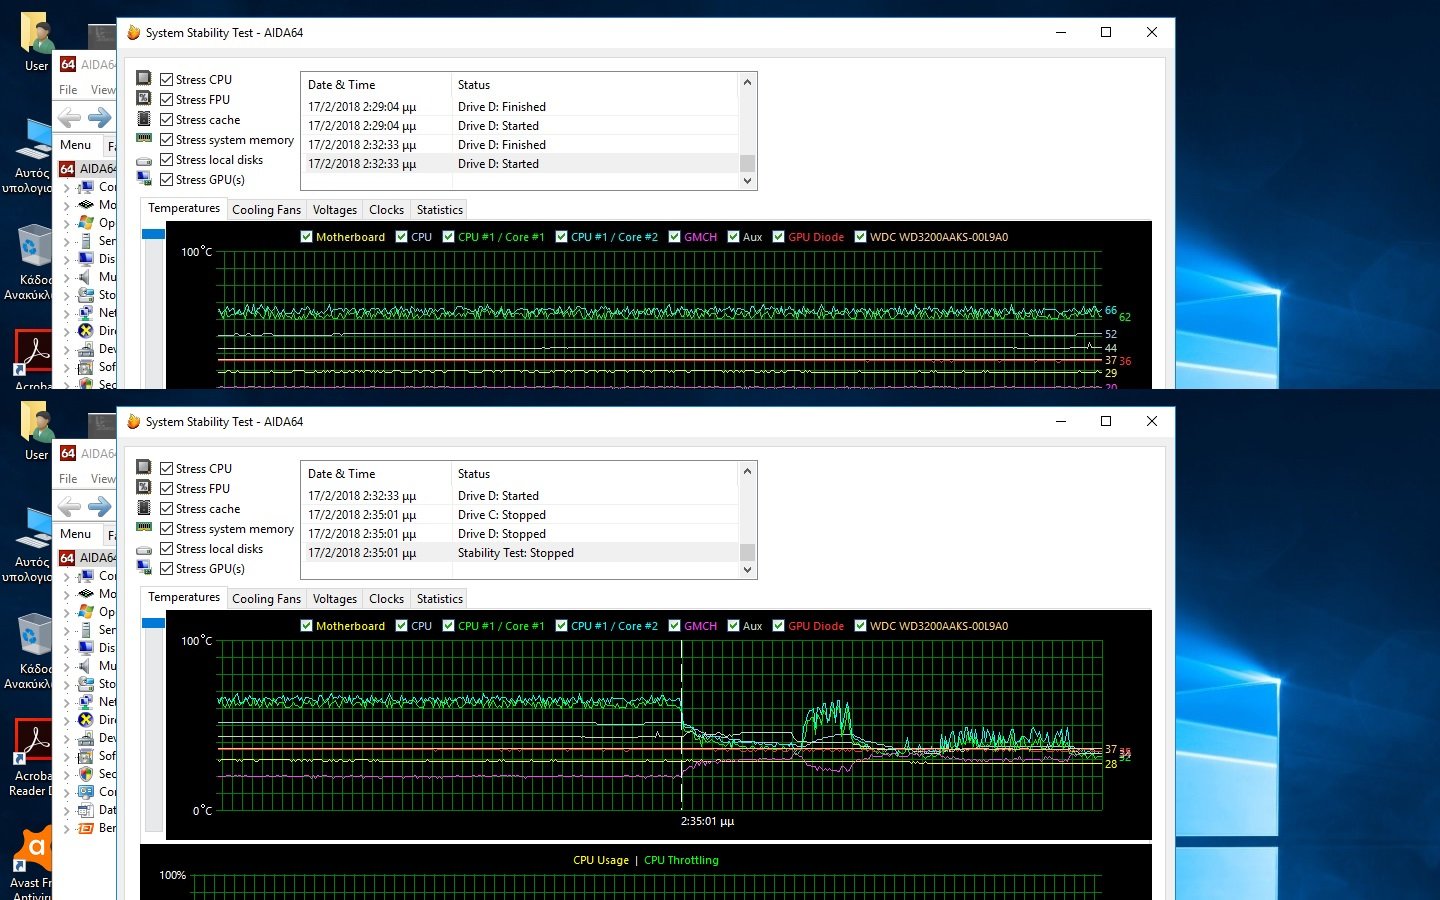Click the AIDA64 back arrow in upper background window
Screen dimensions: 1440x900
point(69,117)
